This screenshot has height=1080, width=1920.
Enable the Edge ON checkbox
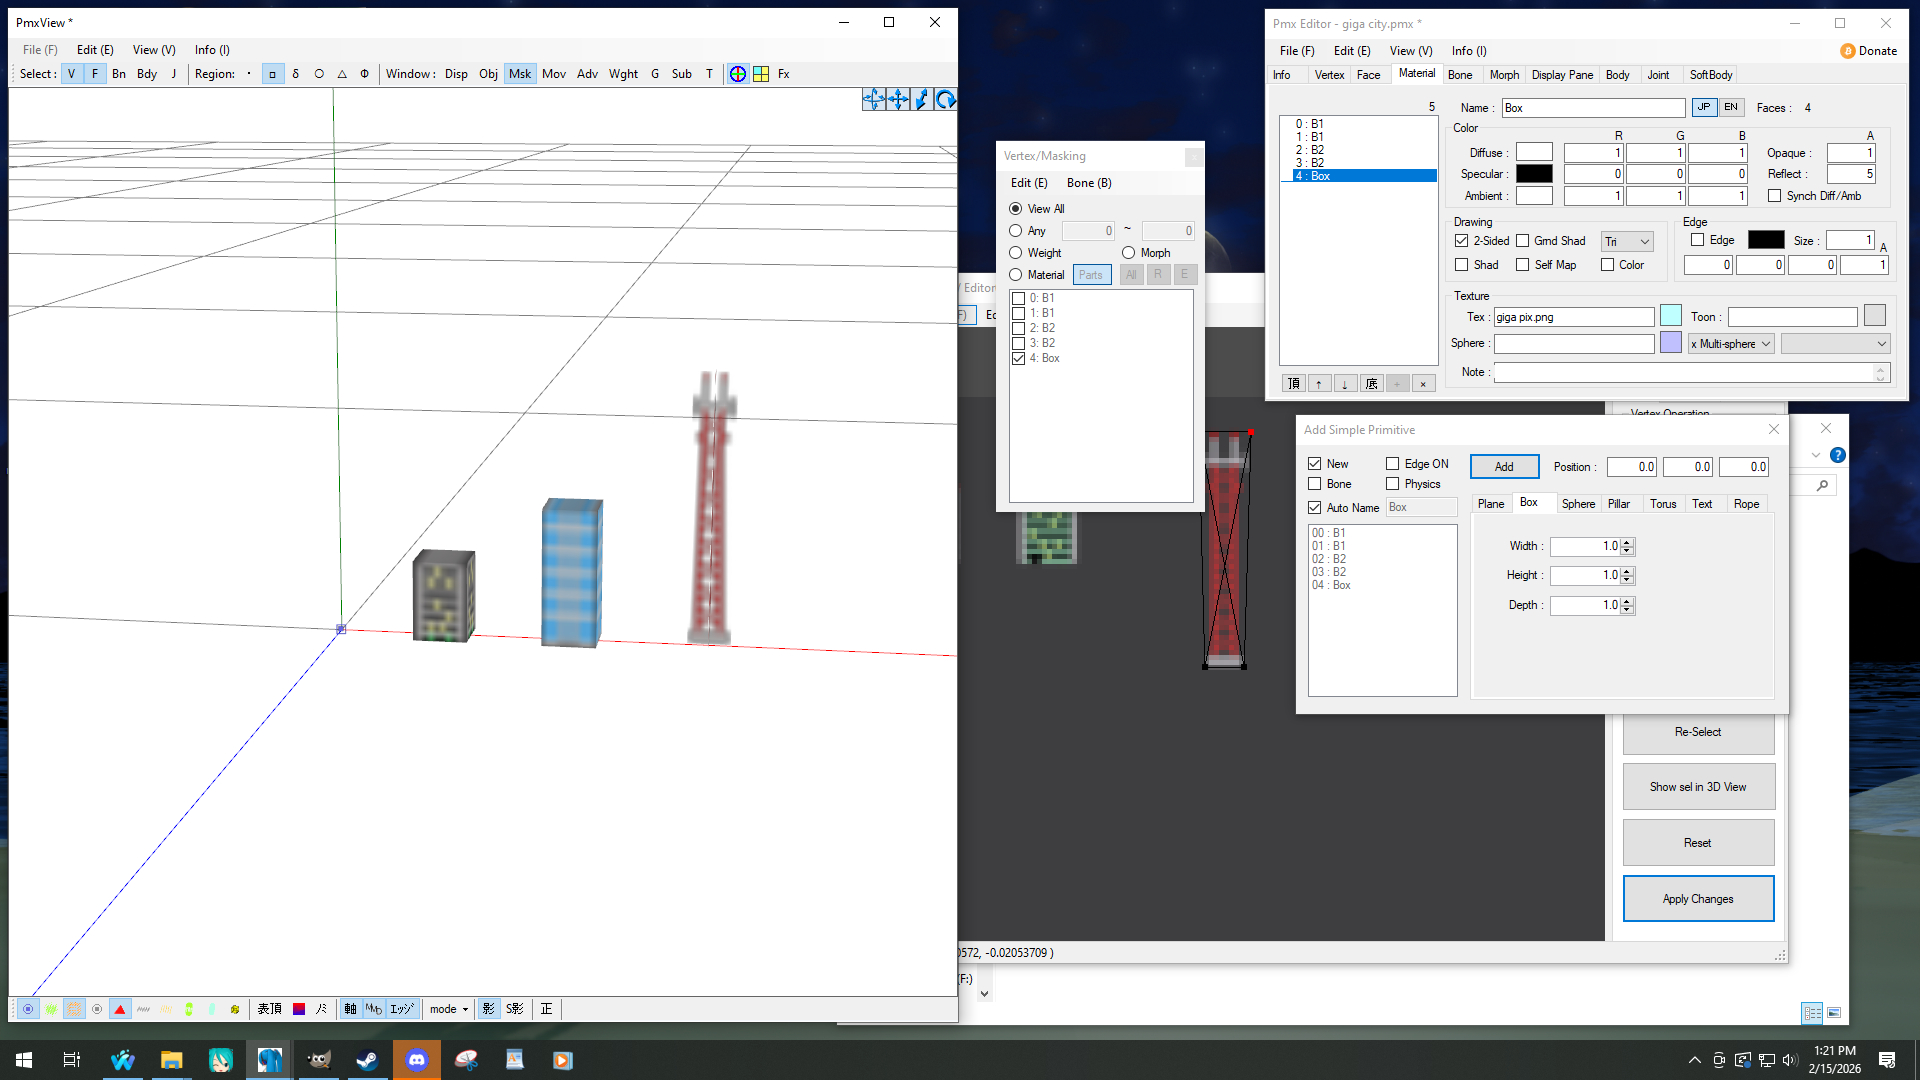coord(1392,464)
